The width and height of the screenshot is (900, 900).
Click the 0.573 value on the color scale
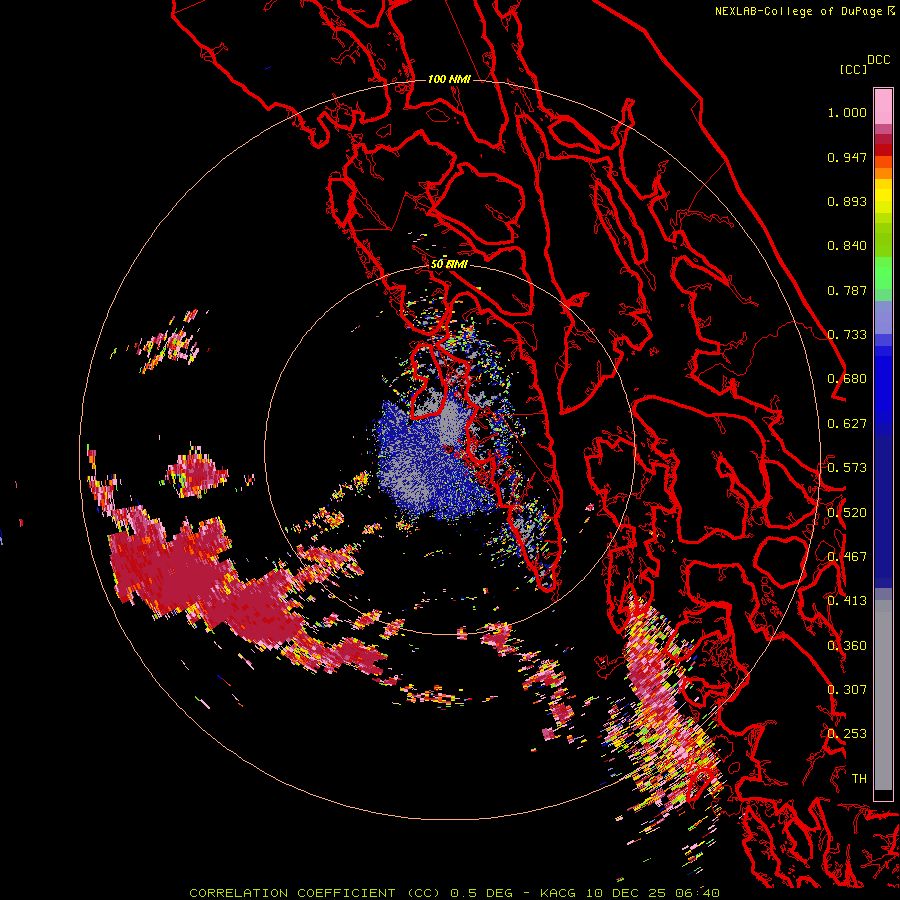[x=847, y=468]
